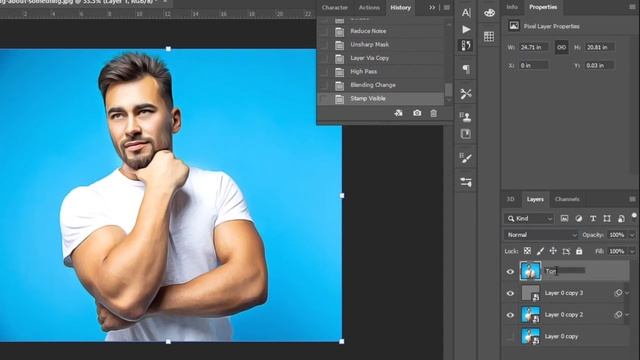Select the Layer Via Copy history state
The image size is (640, 360).
click(381, 58)
